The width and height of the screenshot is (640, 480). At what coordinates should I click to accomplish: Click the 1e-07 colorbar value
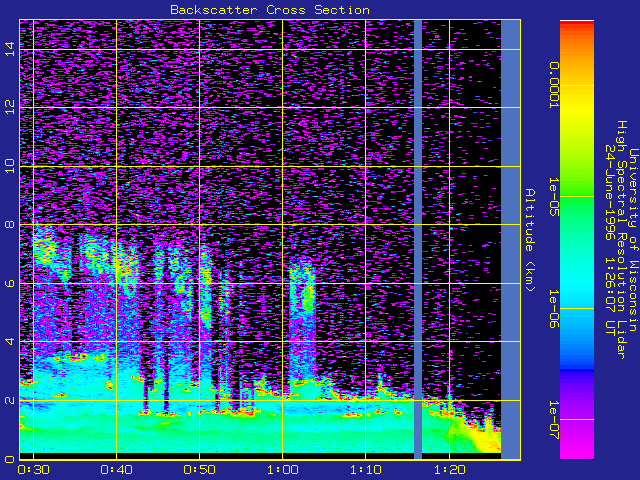tap(553, 420)
